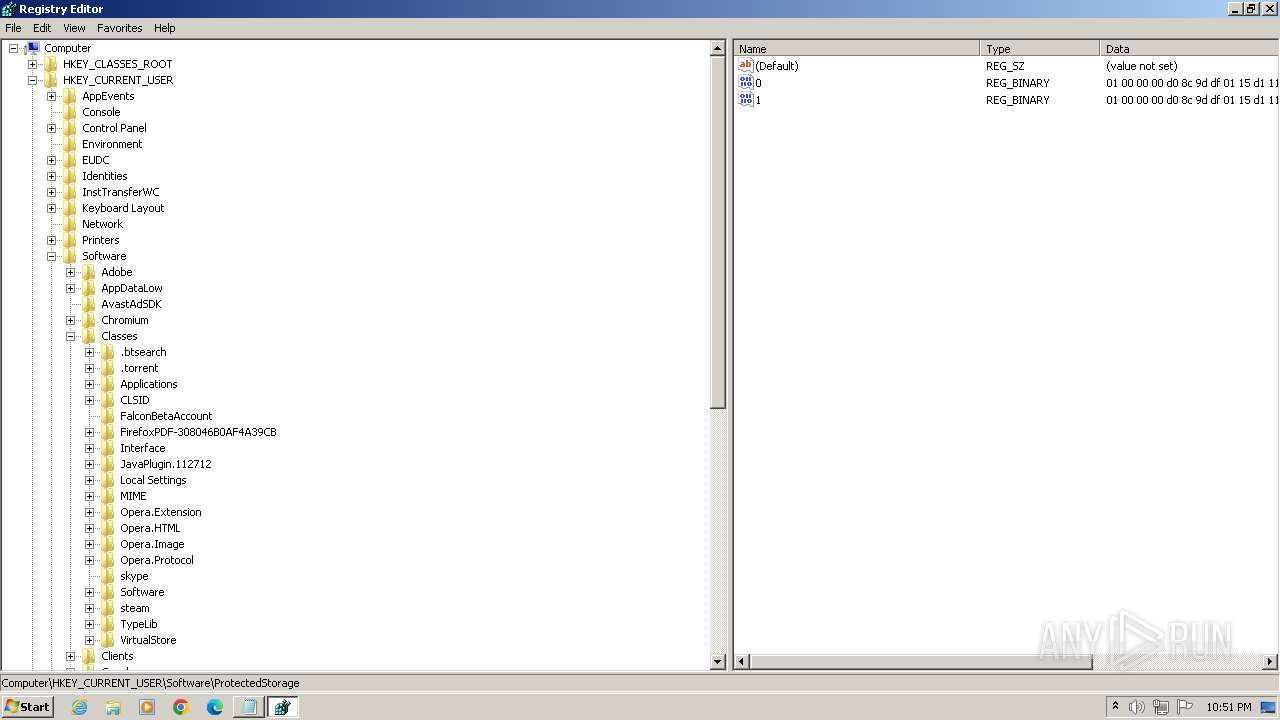Sort values by Data column header

tap(1189, 48)
